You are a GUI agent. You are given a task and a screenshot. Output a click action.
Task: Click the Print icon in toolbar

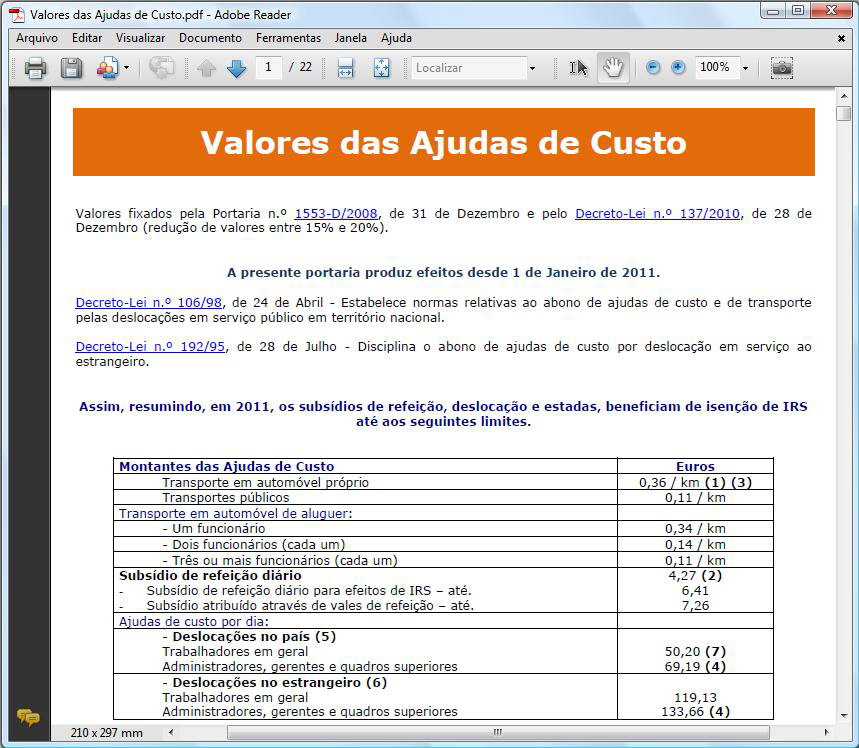click(35, 68)
